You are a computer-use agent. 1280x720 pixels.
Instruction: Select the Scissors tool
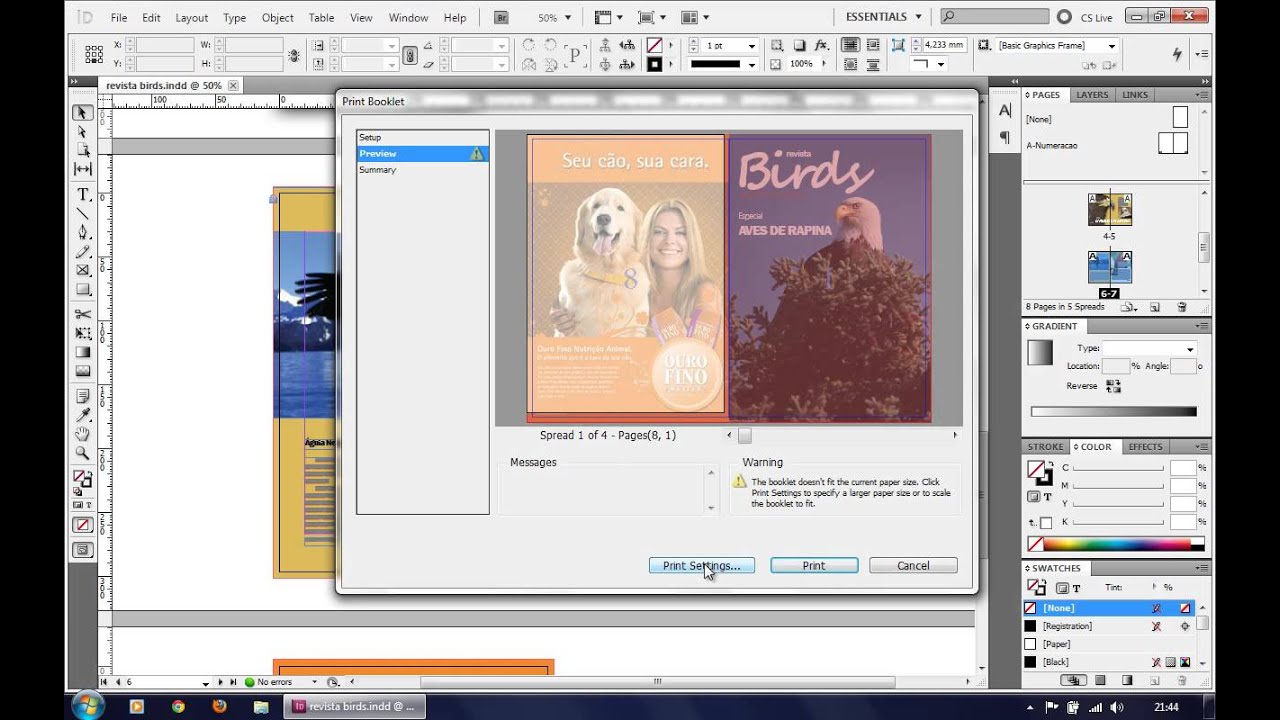(x=83, y=314)
